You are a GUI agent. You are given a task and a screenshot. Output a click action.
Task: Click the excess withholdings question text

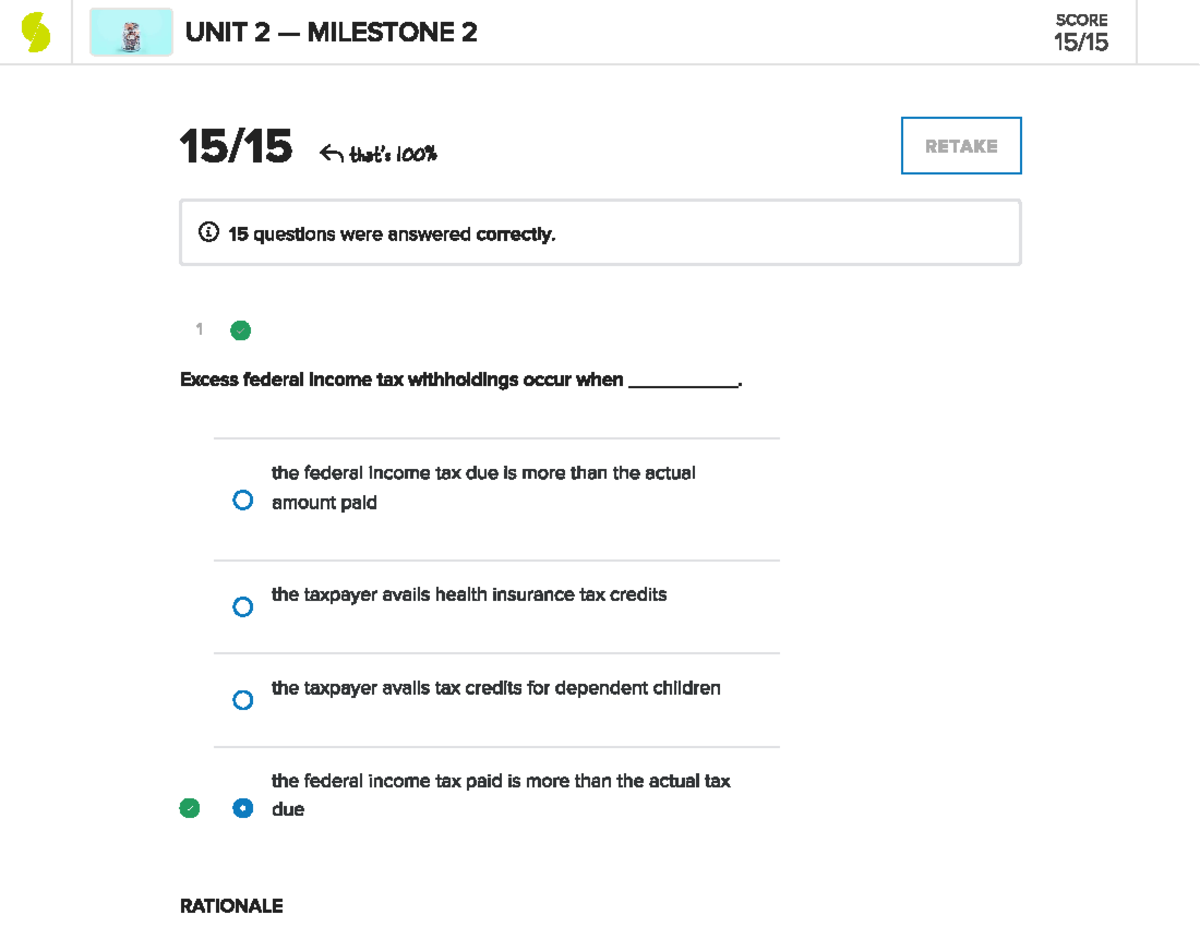coord(460,379)
